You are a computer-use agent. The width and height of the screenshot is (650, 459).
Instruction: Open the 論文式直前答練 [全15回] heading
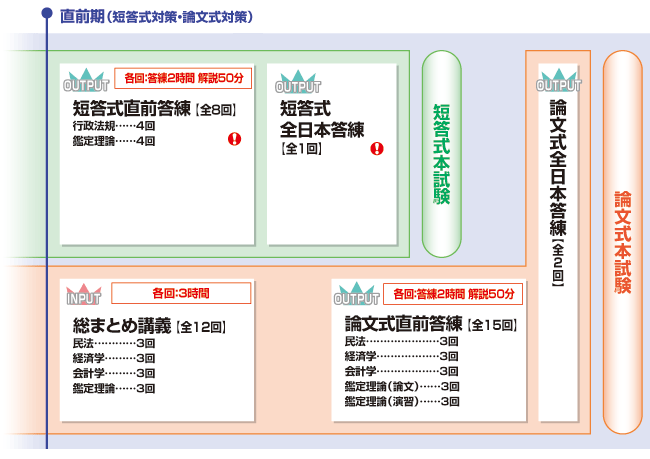pos(430,324)
